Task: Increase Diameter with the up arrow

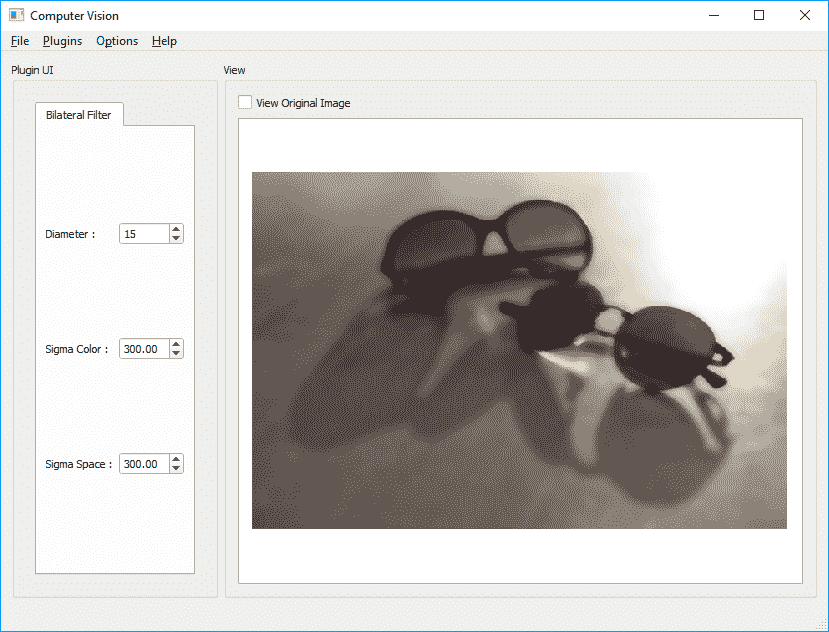Action: click(176, 229)
